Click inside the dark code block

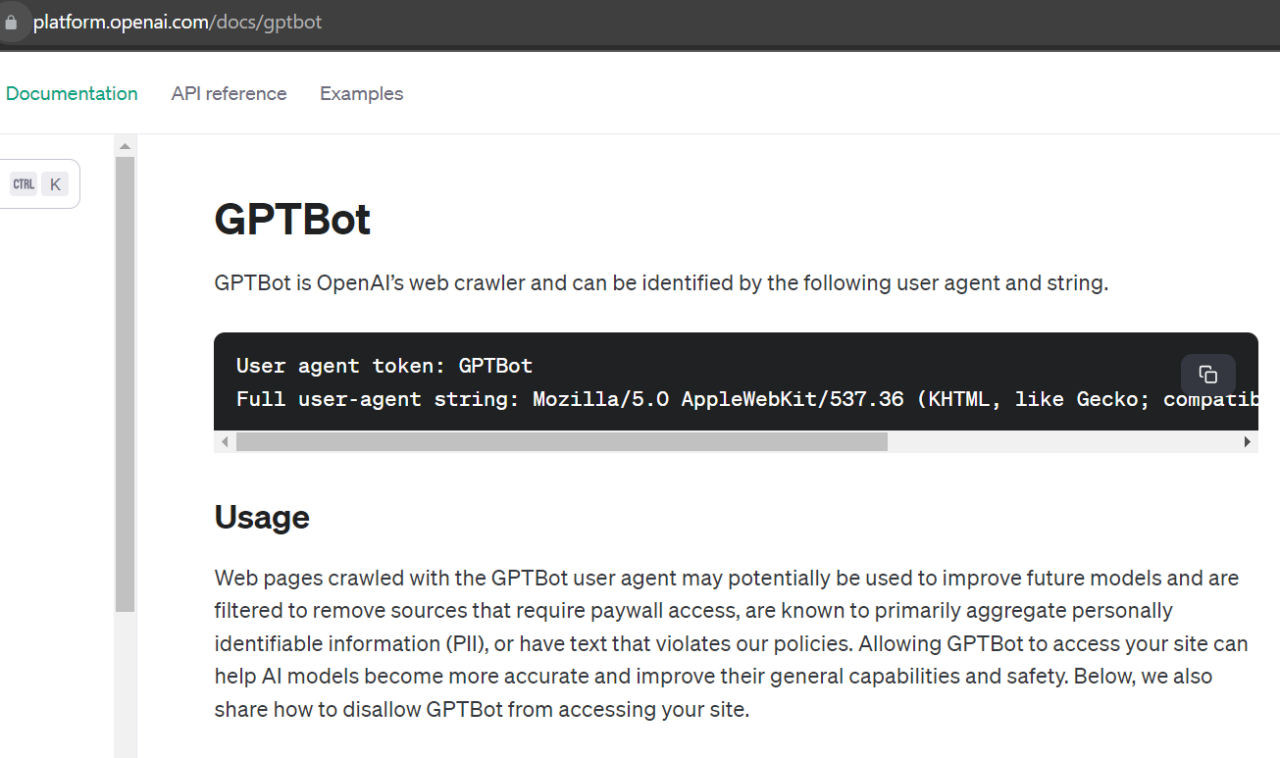[600, 382]
